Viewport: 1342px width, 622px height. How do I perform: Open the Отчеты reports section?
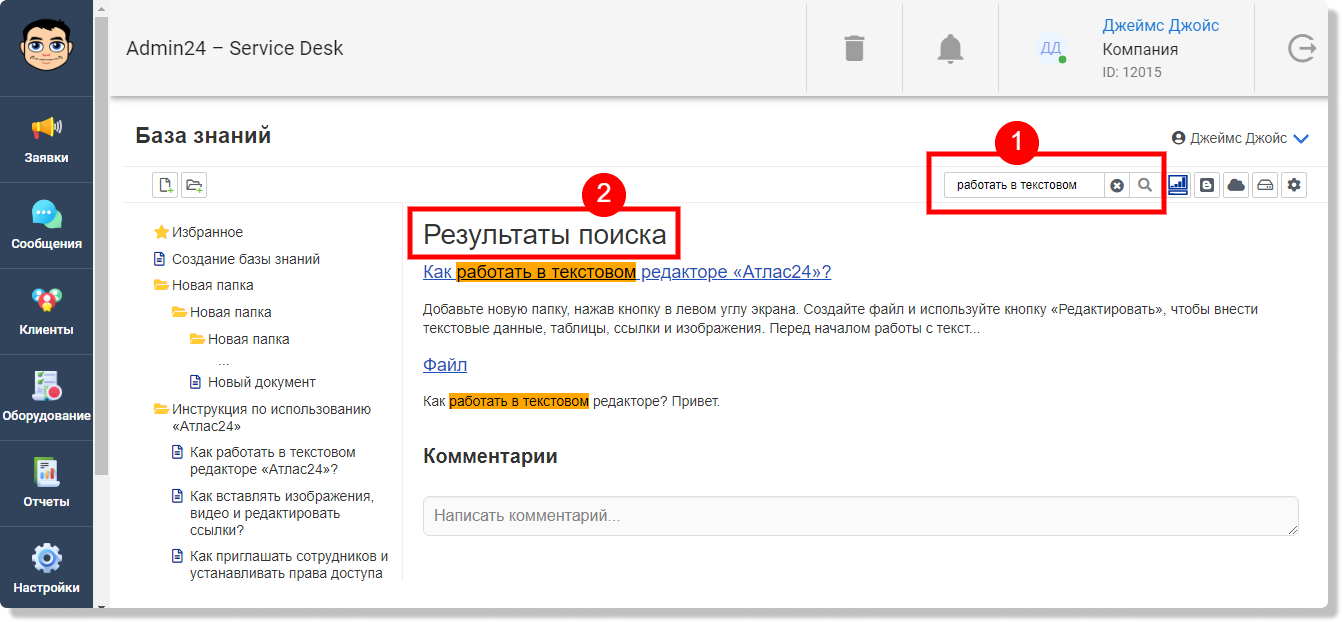click(46, 484)
